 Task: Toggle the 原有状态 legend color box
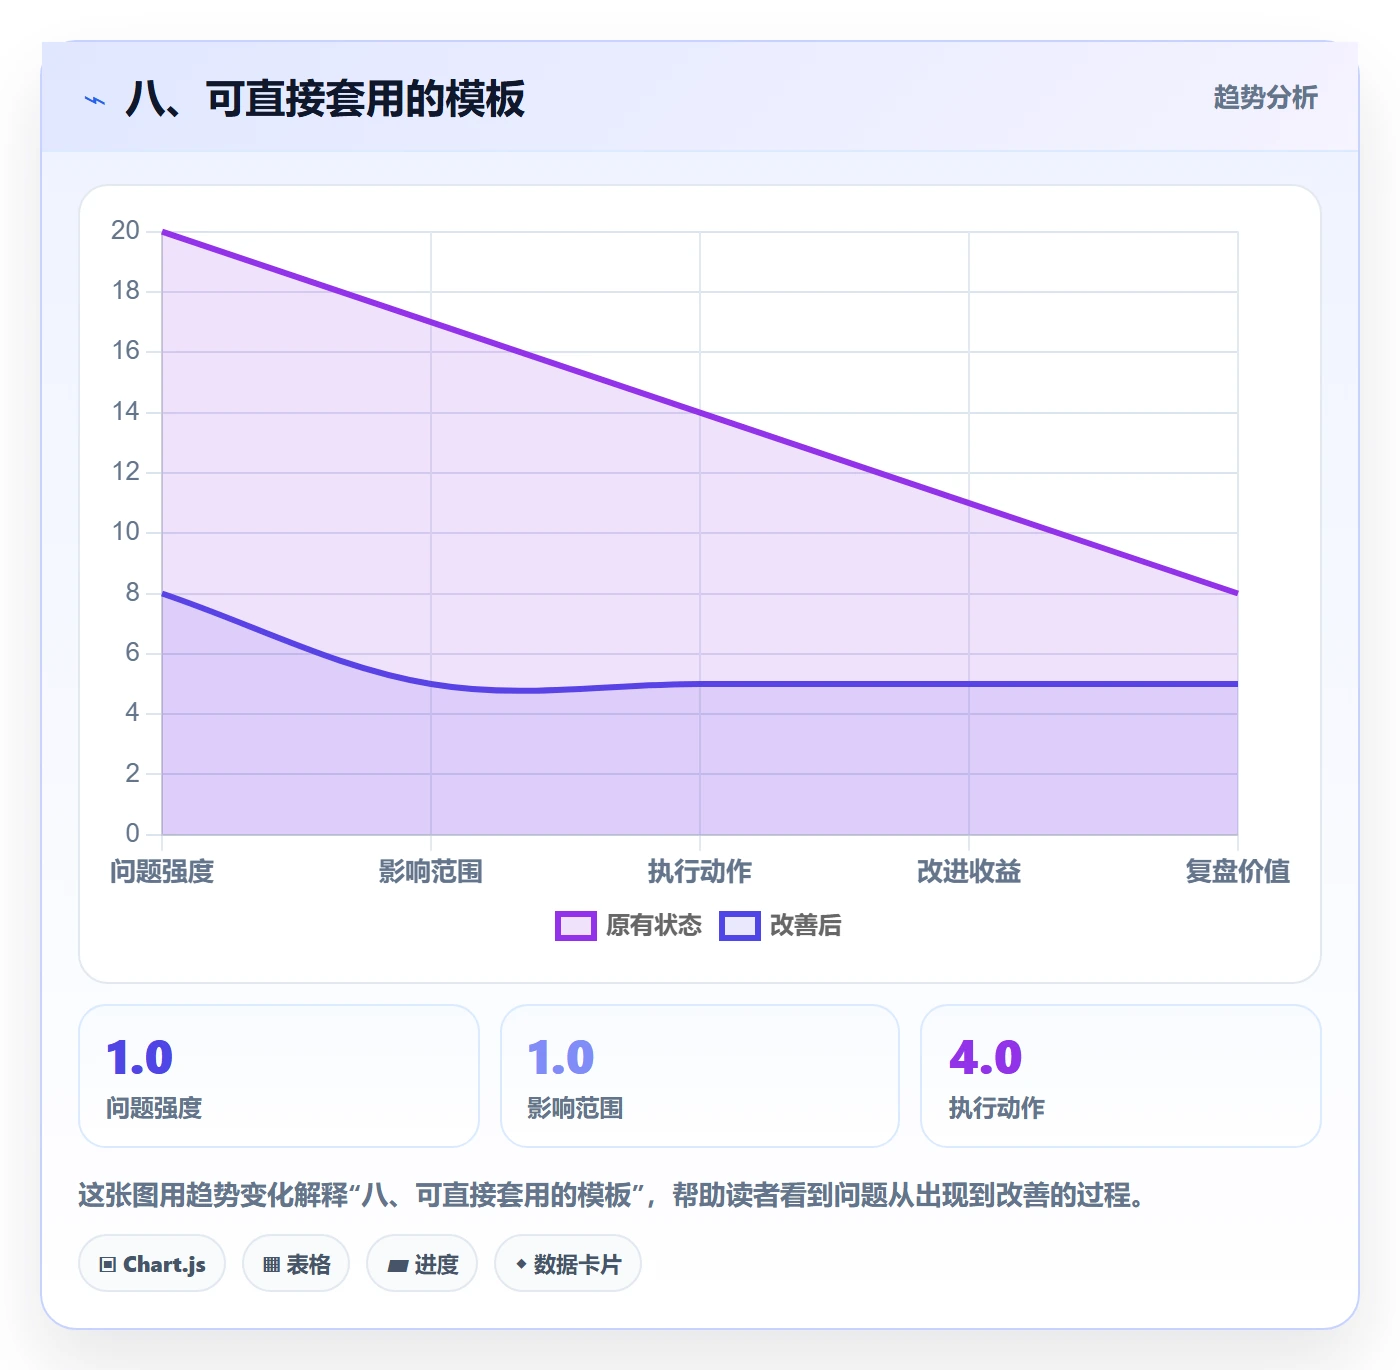point(575,926)
